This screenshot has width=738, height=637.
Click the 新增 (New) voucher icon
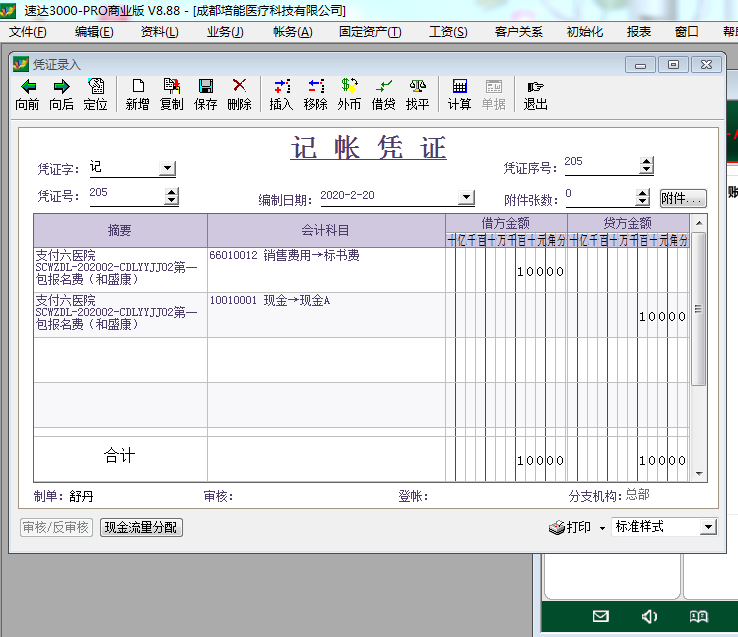click(x=137, y=94)
